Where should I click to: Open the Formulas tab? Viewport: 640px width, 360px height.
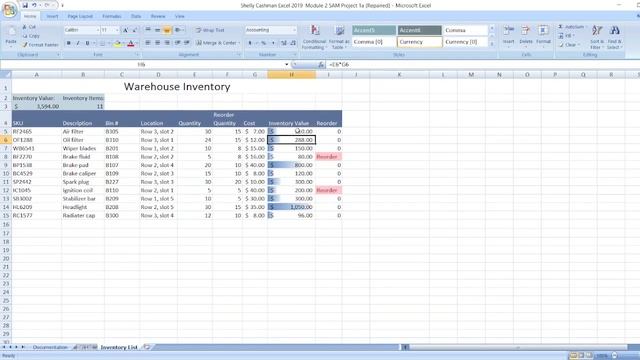[x=111, y=16]
